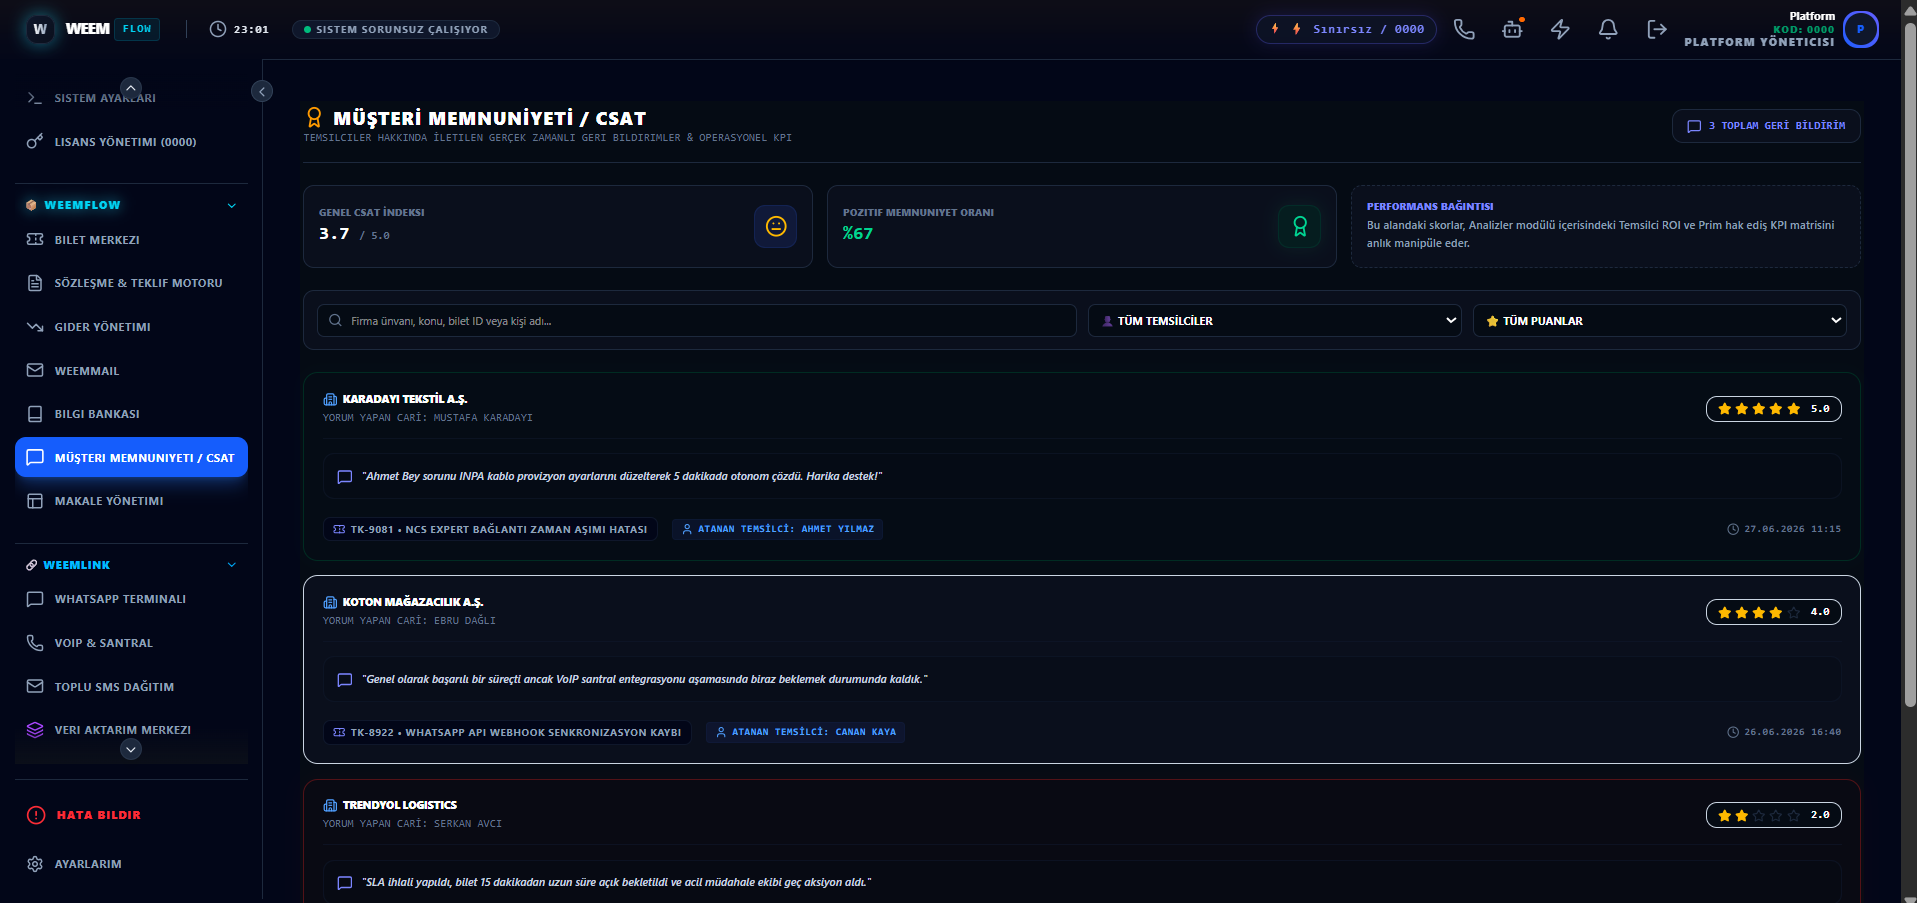
Task: Click commenter name Mustafa Karadayı
Action: tap(483, 418)
